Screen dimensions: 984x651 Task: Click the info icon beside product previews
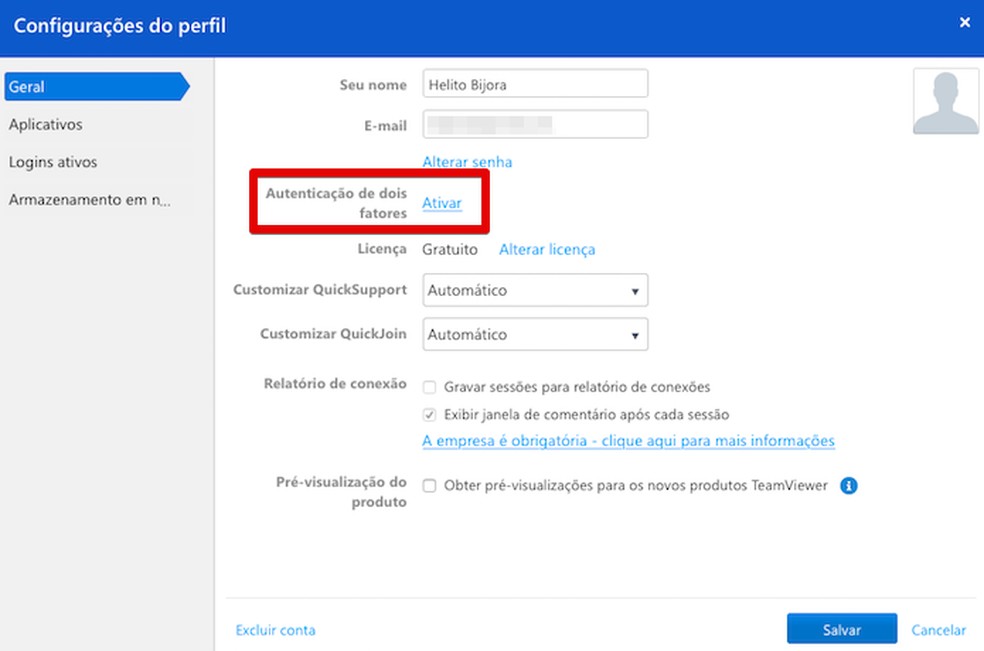click(849, 486)
